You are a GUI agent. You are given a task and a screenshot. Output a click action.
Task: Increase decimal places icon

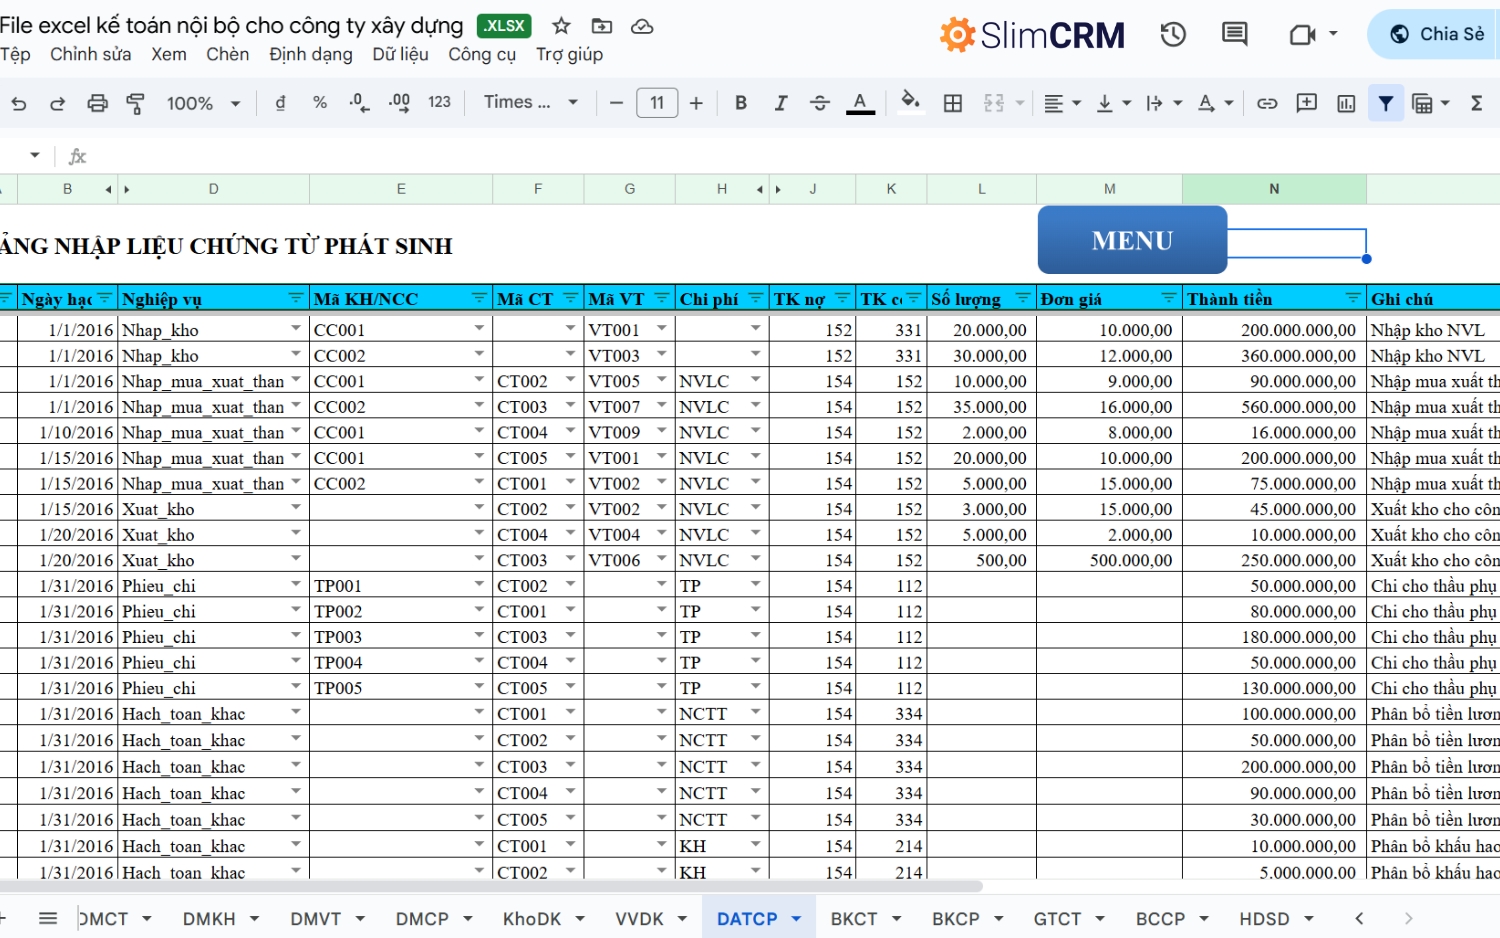pos(399,102)
